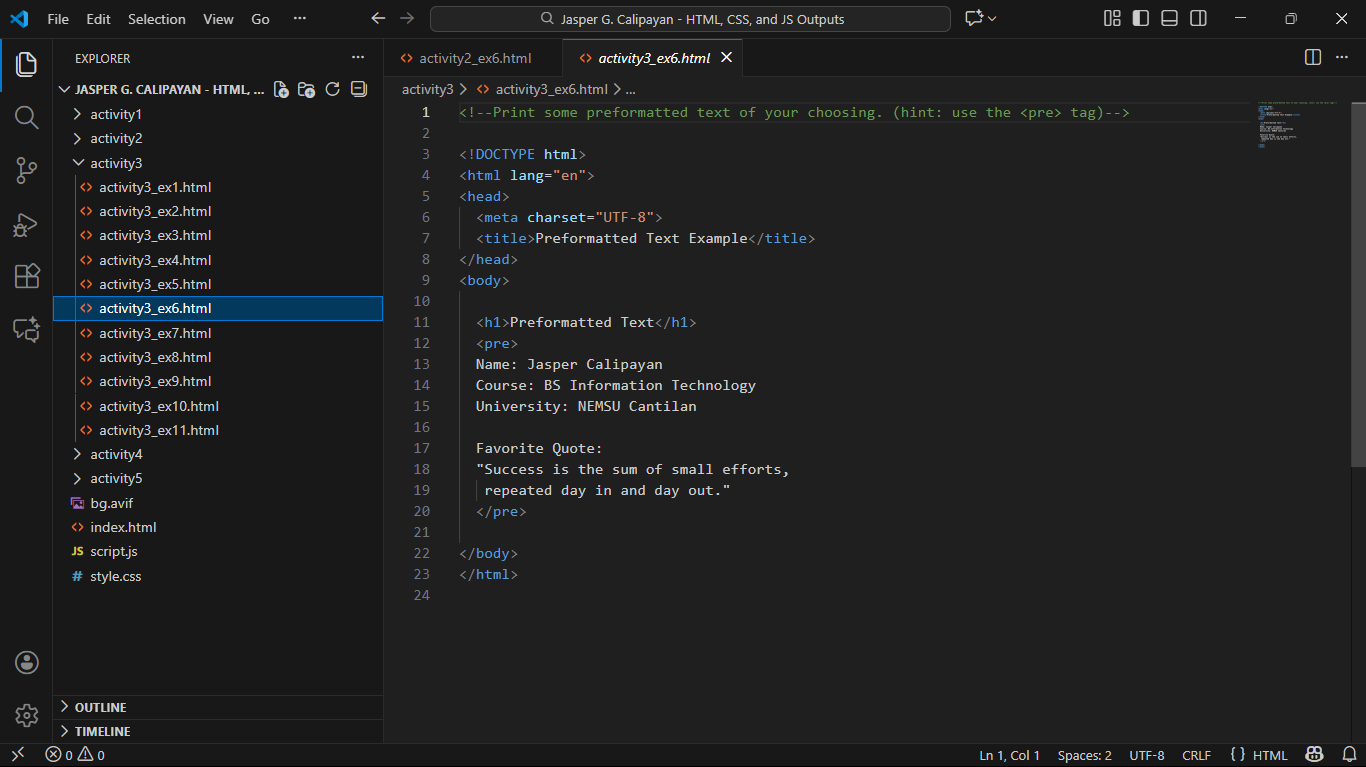Open the Search view in activity bar
Image resolution: width=1366 pixels, height=767 pixels.
[x=26, y=118]
